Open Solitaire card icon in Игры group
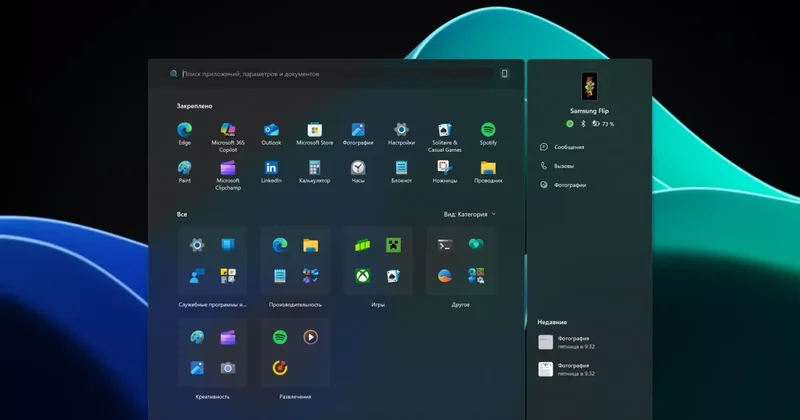 (x=393, y=276)
